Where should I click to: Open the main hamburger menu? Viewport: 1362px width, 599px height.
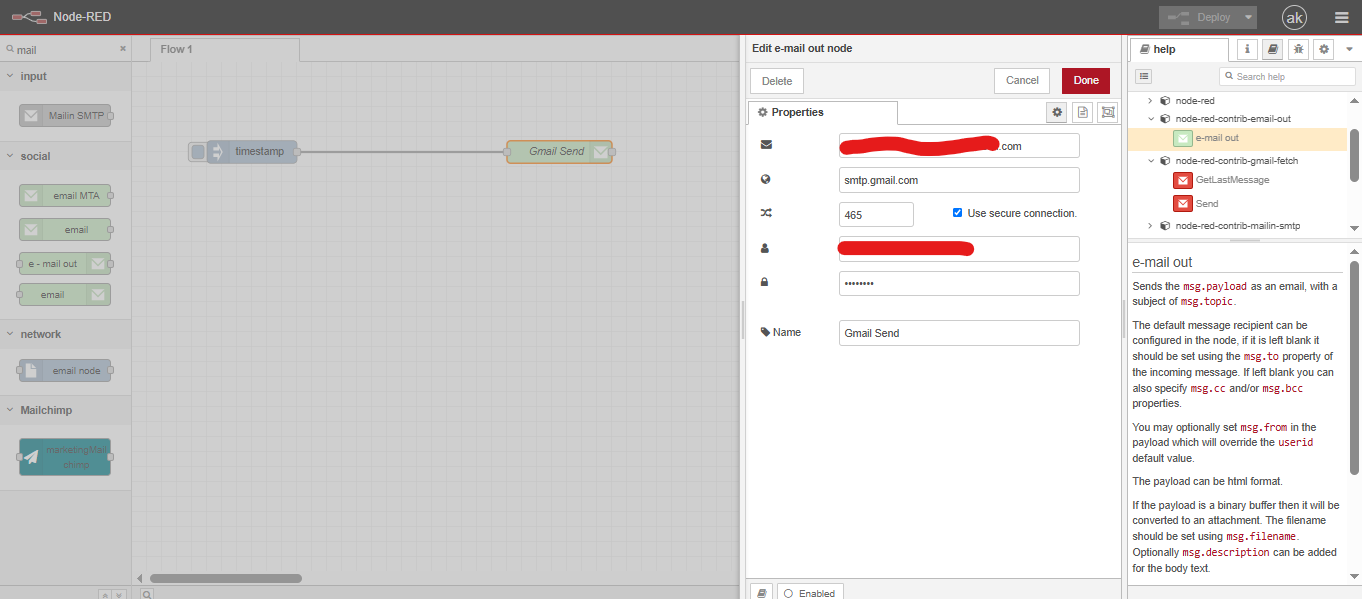click(1341, 18)
